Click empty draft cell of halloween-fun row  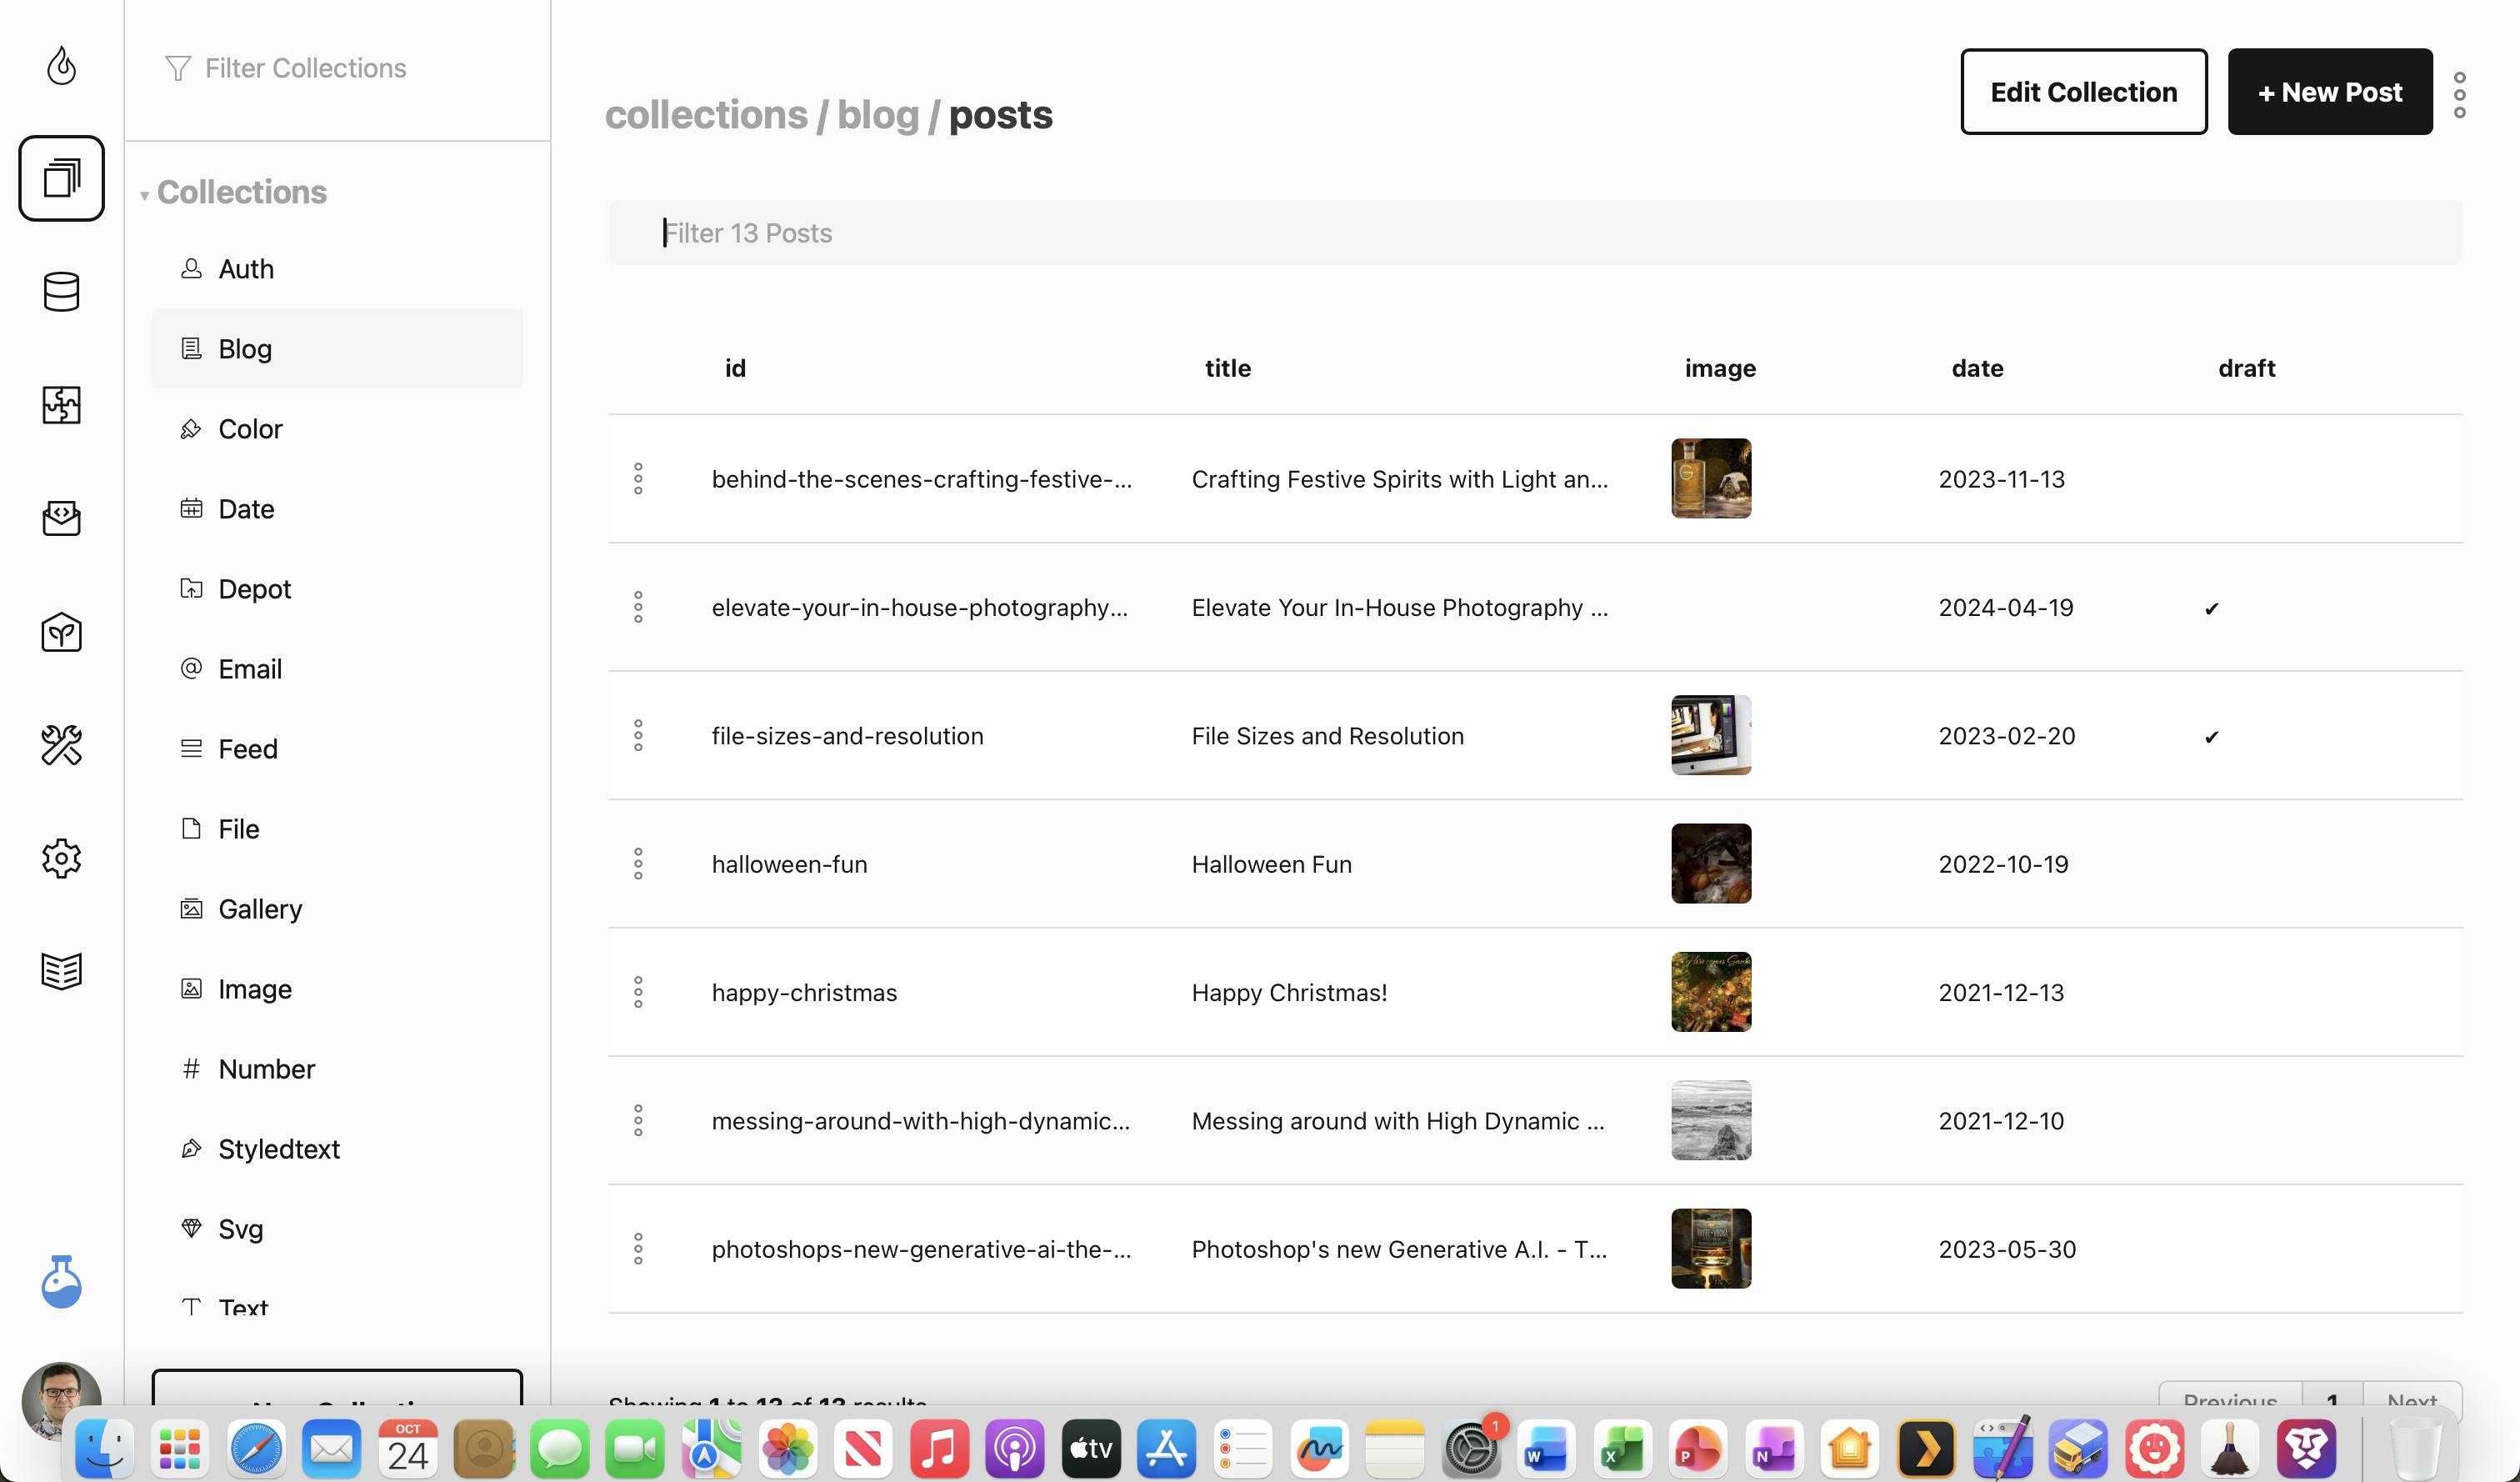(2211, 864)
